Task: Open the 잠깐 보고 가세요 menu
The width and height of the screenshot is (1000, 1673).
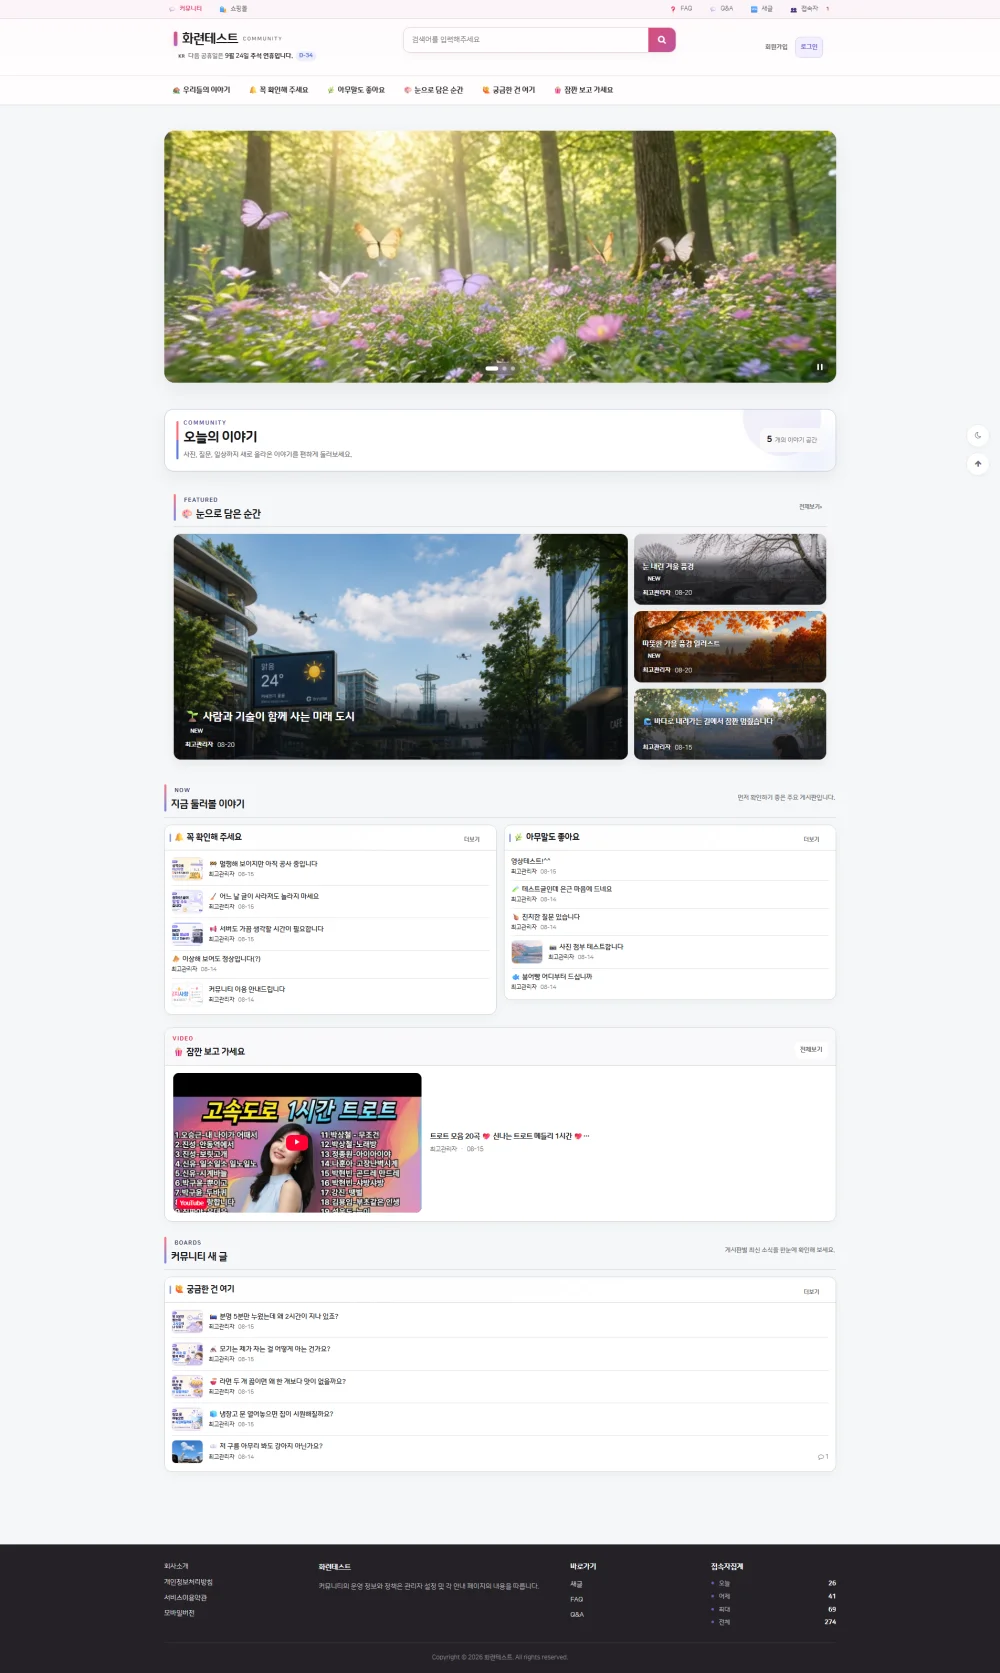Action: point(583,90)
